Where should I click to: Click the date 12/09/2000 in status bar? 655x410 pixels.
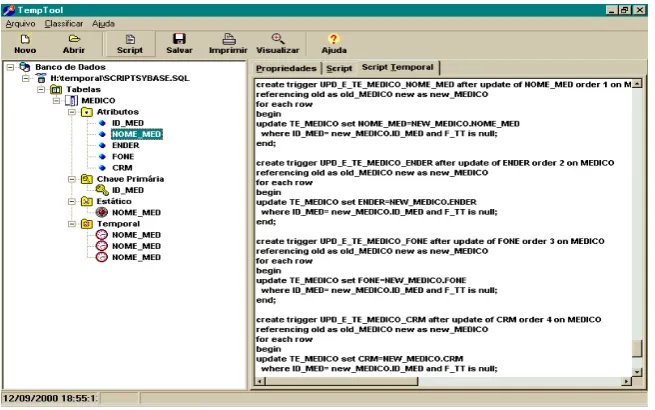point(30,398)
